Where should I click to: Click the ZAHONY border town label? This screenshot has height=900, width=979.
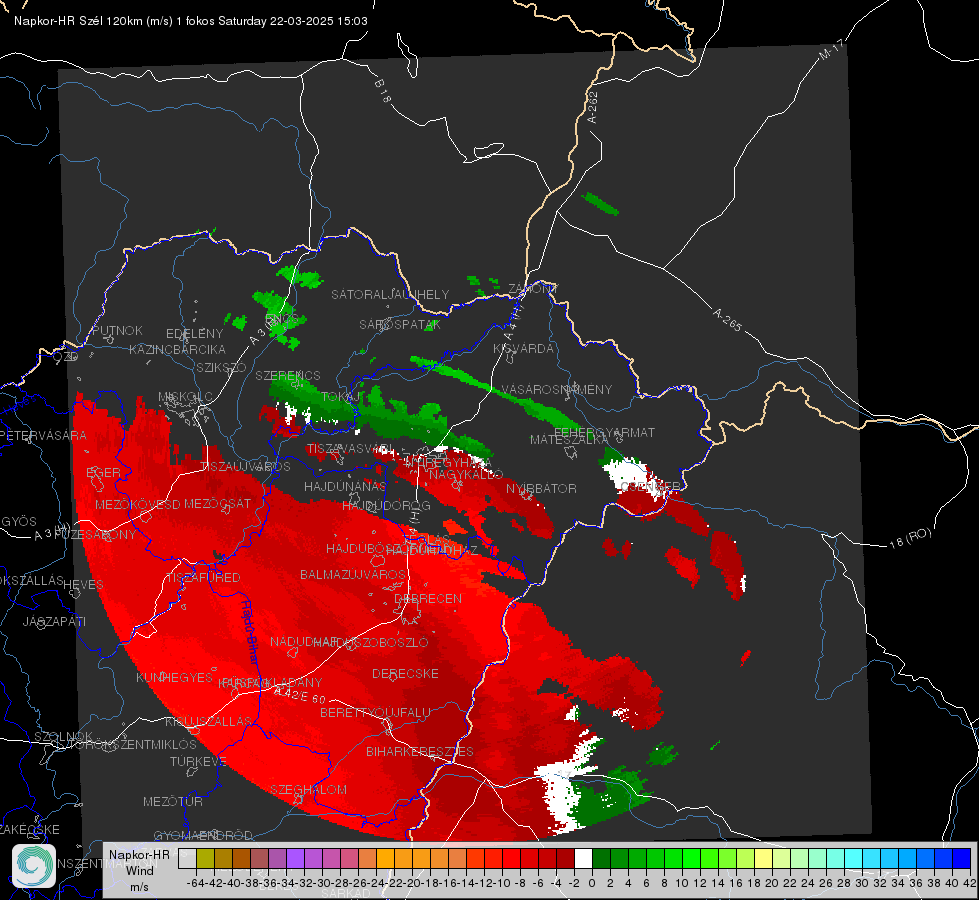click(x=533, y=289)
